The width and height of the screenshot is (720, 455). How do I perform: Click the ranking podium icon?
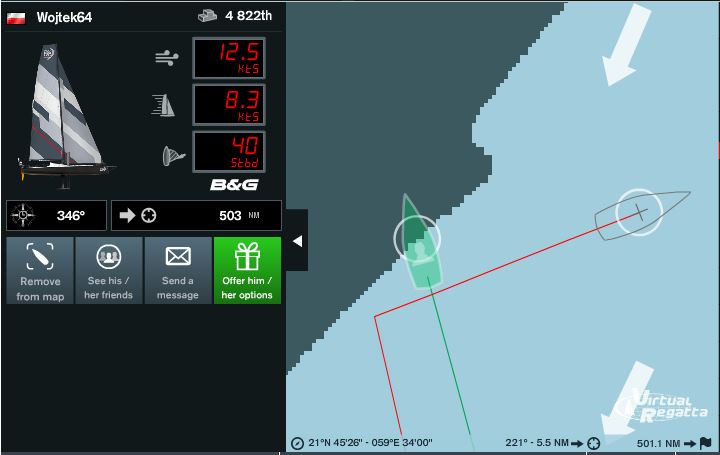[x=207, y=17]
